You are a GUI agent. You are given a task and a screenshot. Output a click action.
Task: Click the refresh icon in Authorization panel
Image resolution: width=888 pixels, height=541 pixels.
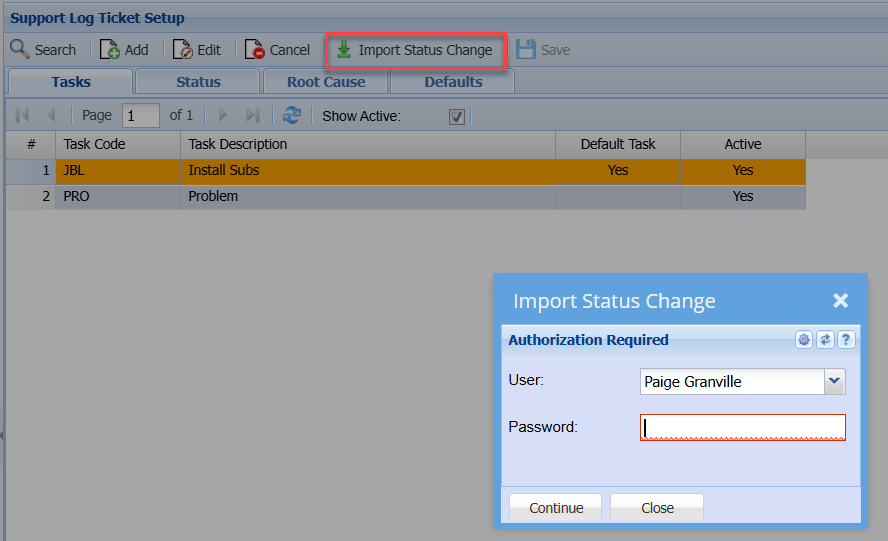click(825, 339)
